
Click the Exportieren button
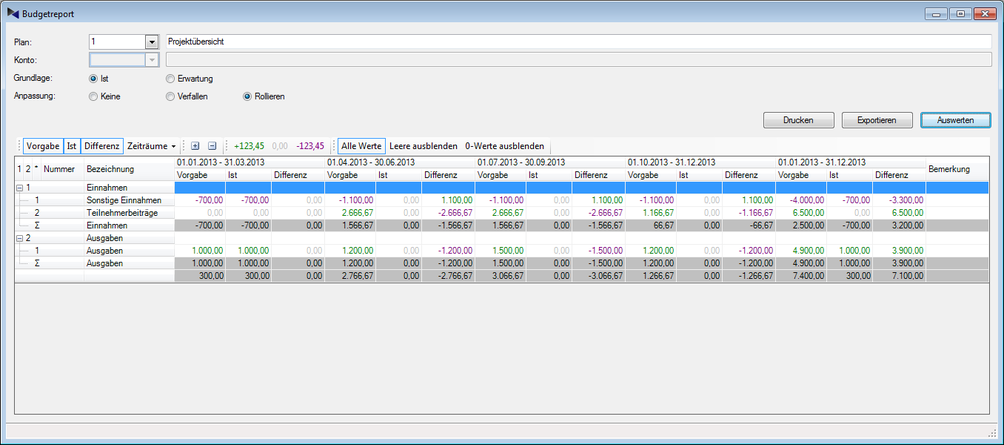877,120
